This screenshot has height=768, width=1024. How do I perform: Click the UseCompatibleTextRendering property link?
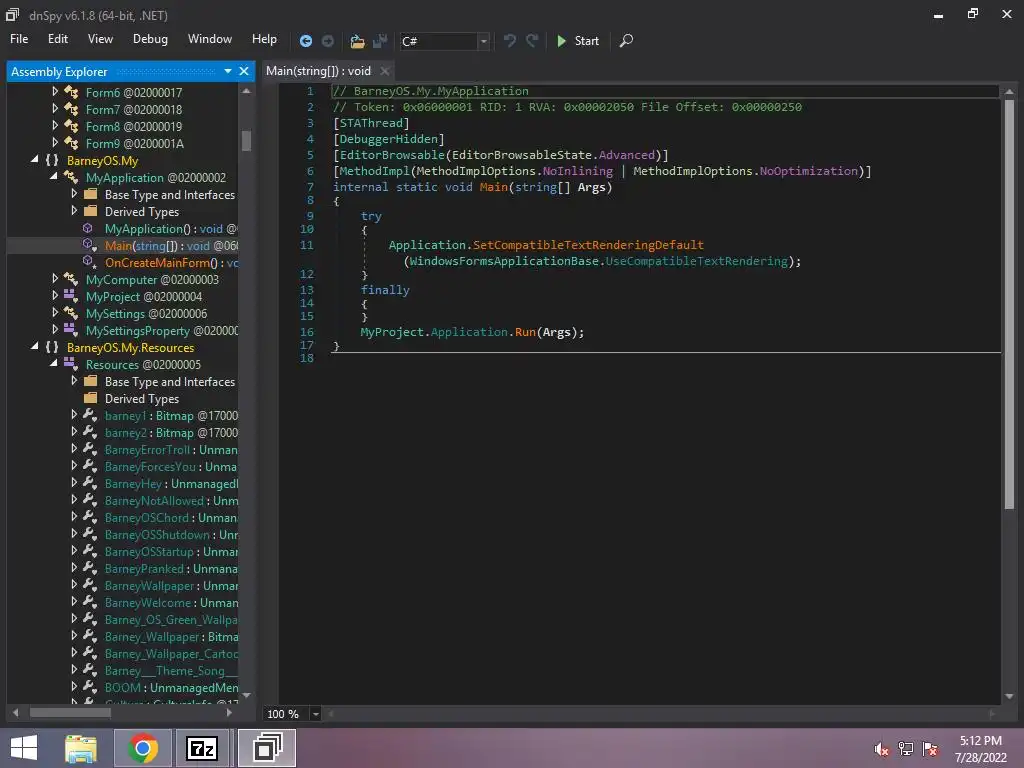[696, 261]
